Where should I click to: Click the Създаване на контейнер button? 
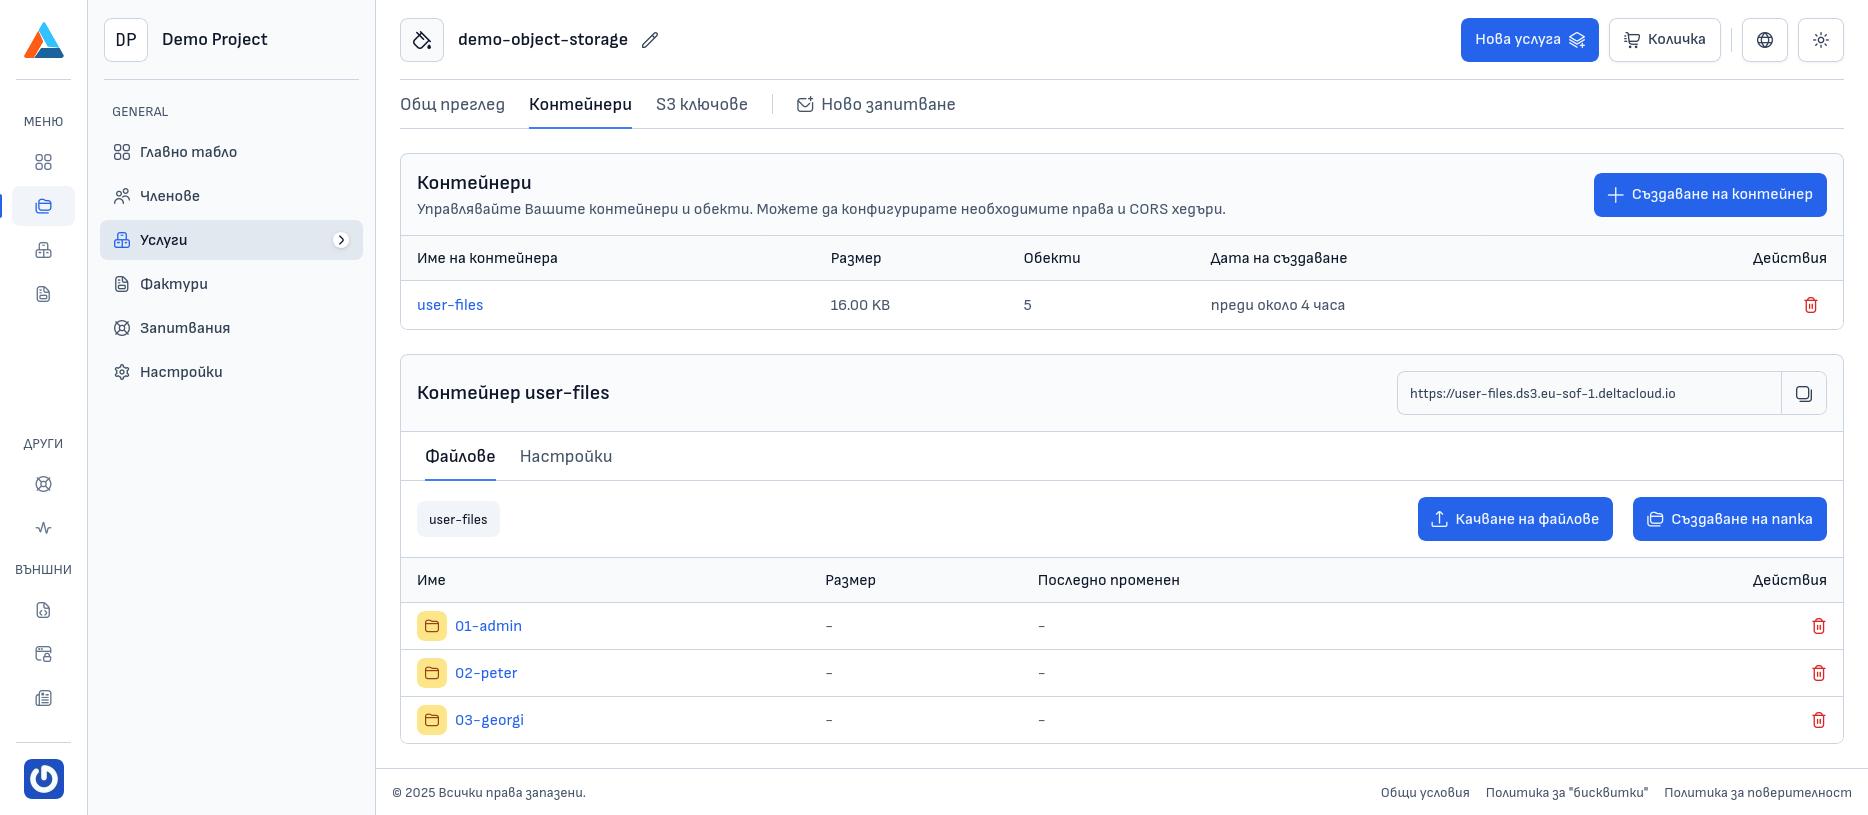(x=1709, y=195)
